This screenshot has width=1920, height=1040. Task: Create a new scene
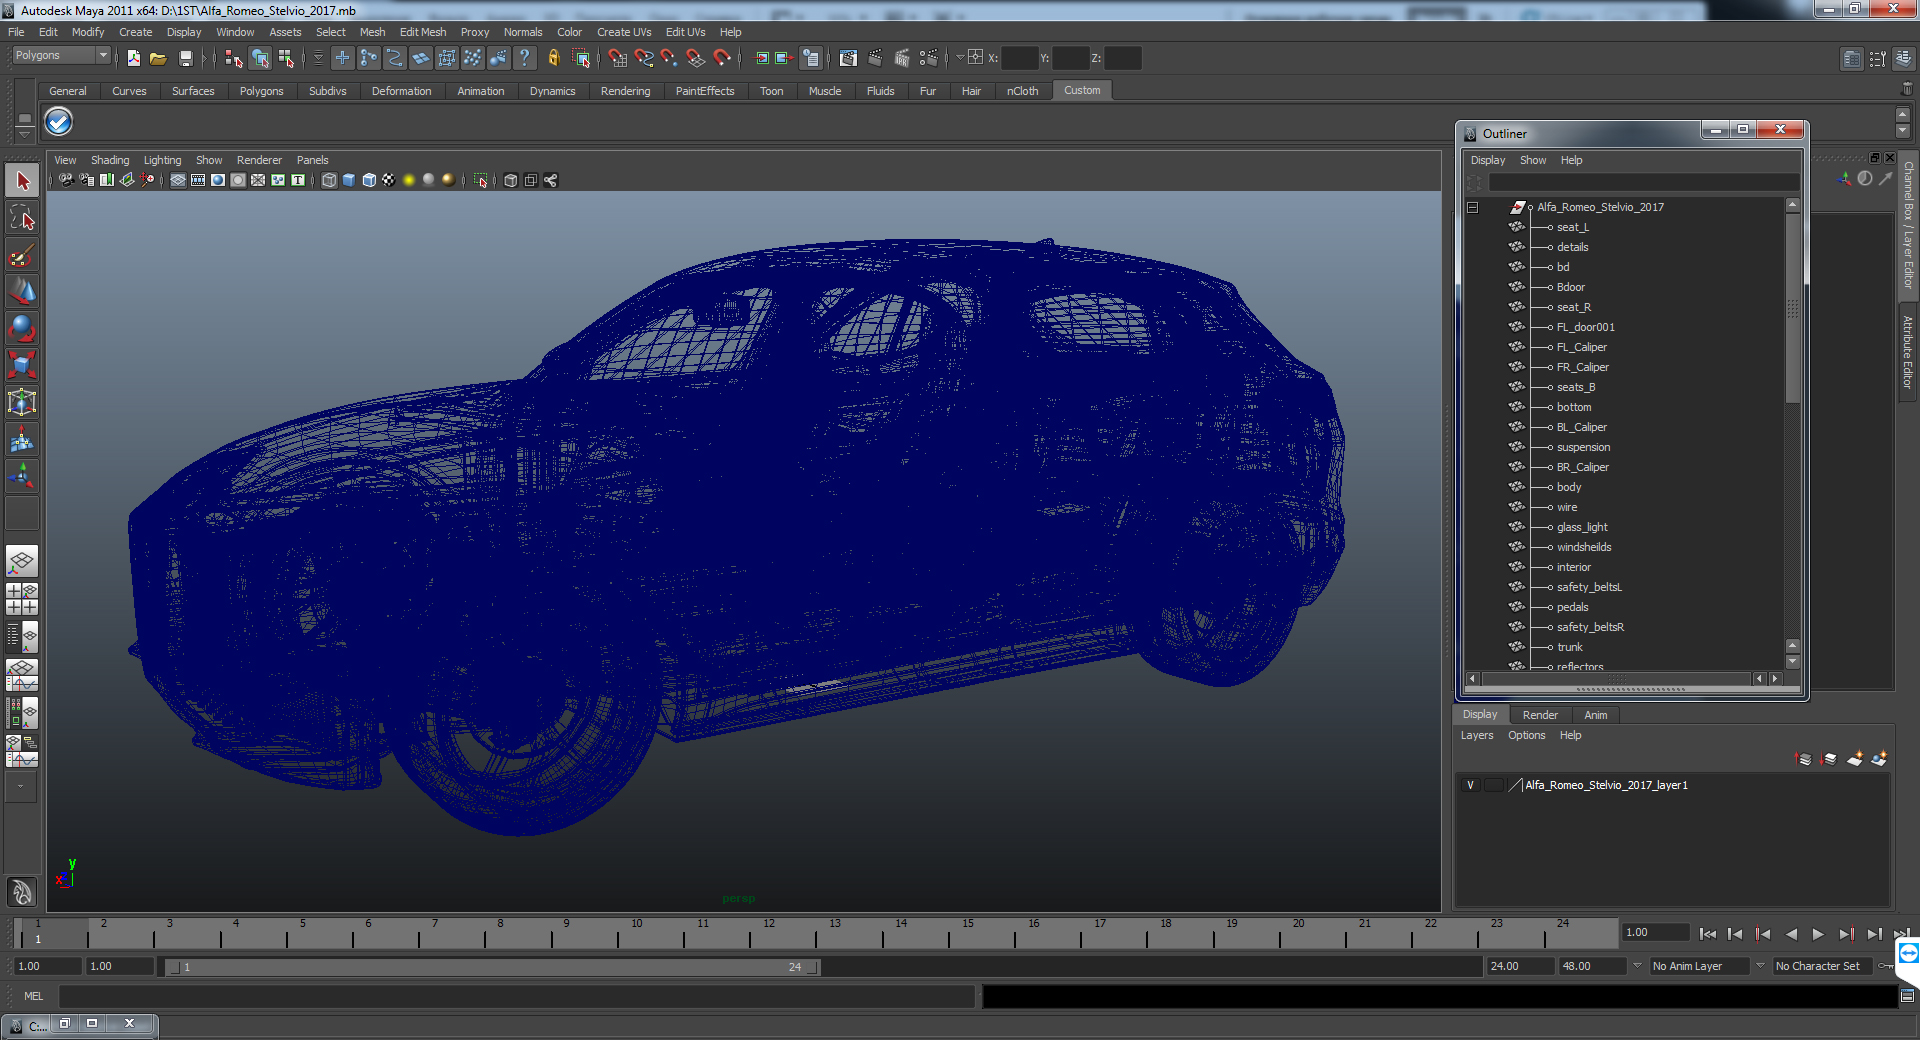coord(133,59)
